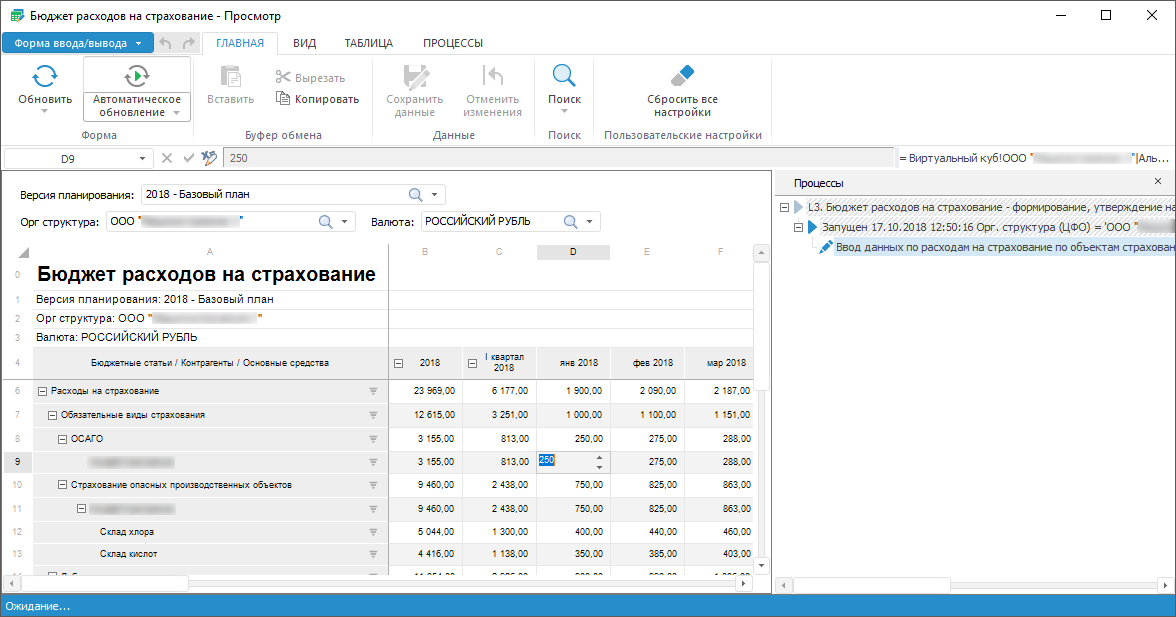Viewport: 1176px width, 617px height.
Task: Click the formula bar cancel X icon
Action: click(167, 158)
